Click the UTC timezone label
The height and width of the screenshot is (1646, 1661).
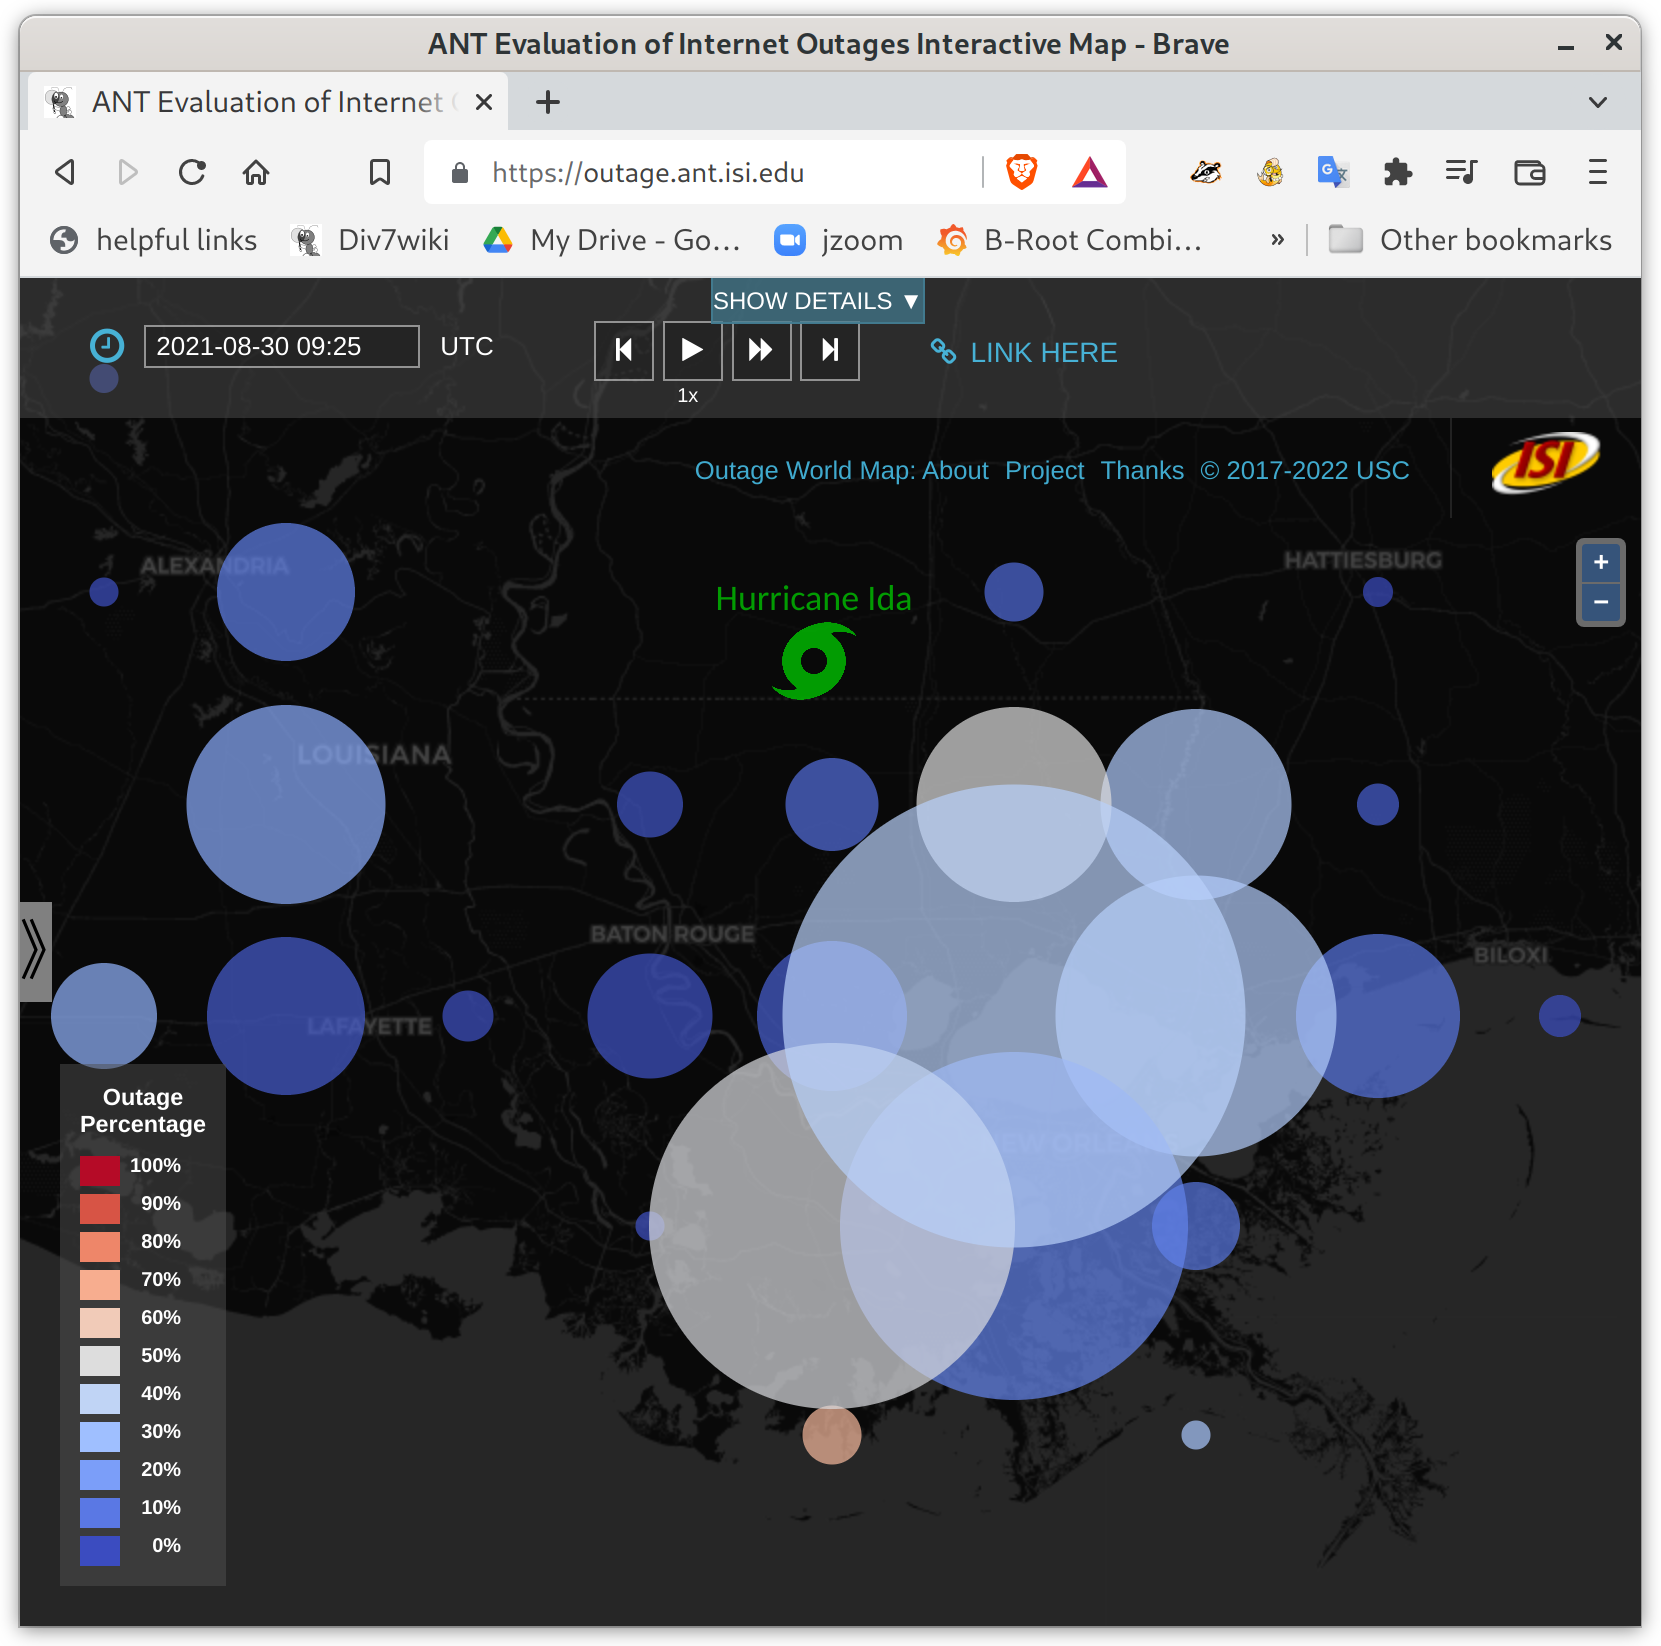click(x=467, y=346)
